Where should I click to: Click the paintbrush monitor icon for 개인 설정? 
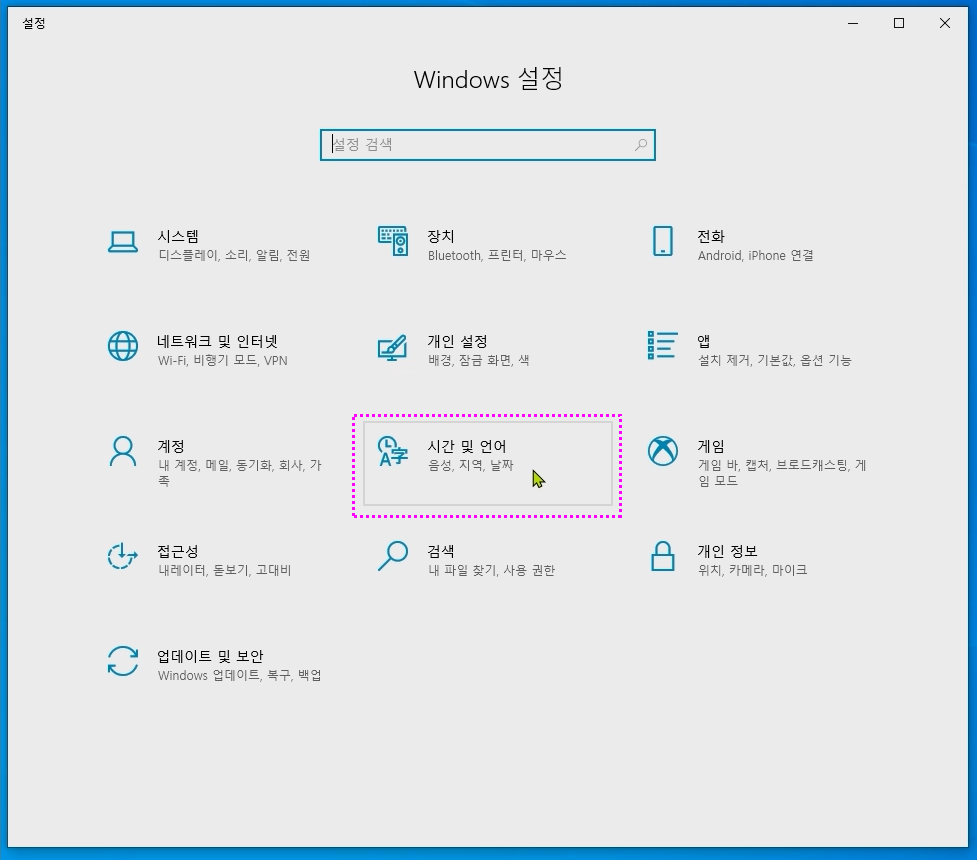(393, 348)
